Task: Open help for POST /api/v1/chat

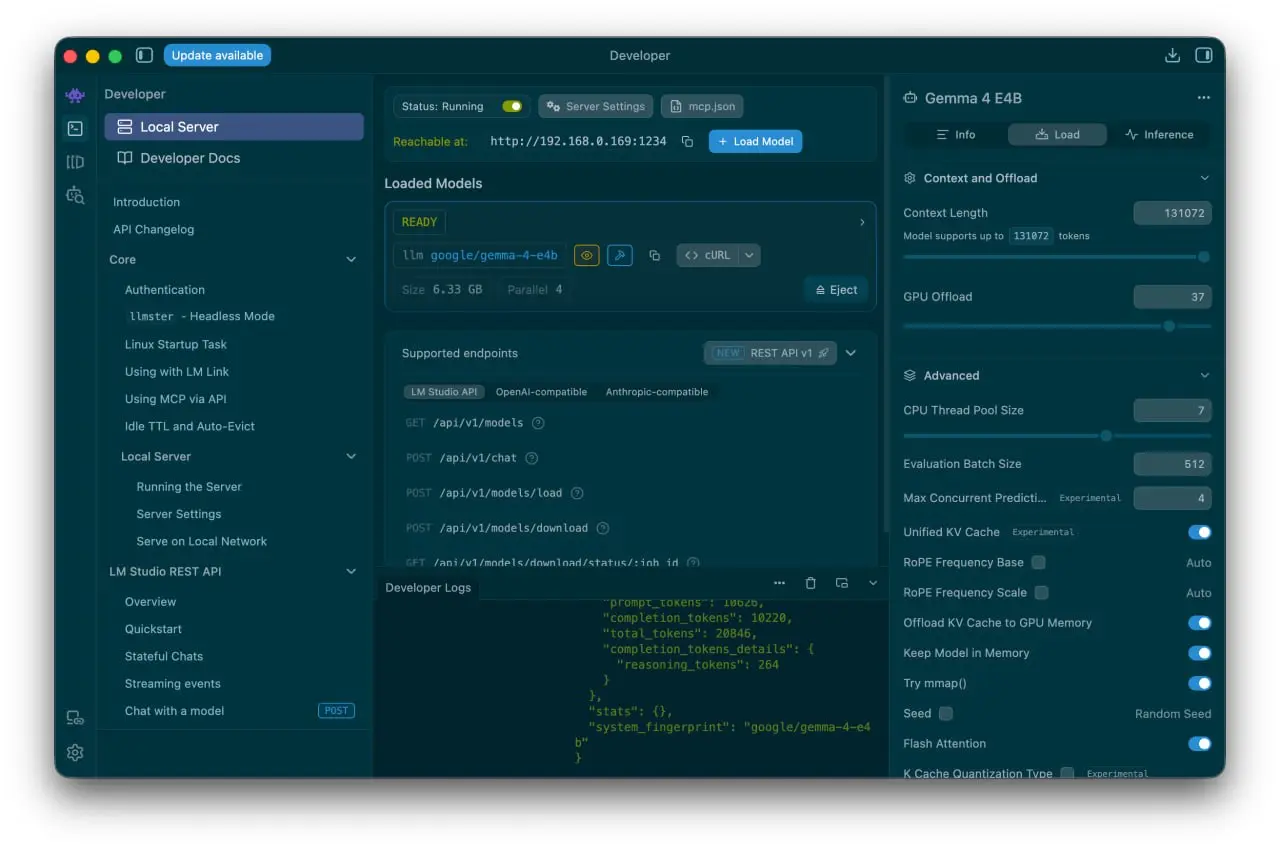Action: click(532, 458)
